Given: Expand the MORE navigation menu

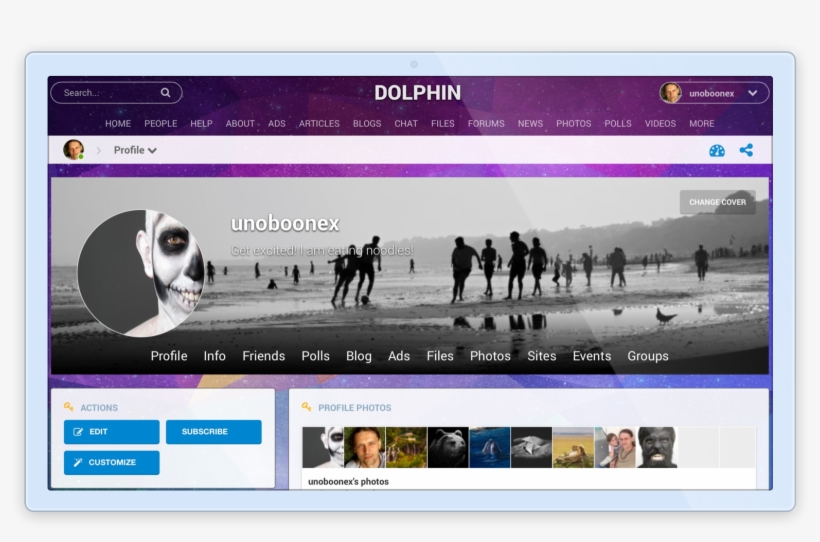Looking at the screenshot, I should pos(701,123).
